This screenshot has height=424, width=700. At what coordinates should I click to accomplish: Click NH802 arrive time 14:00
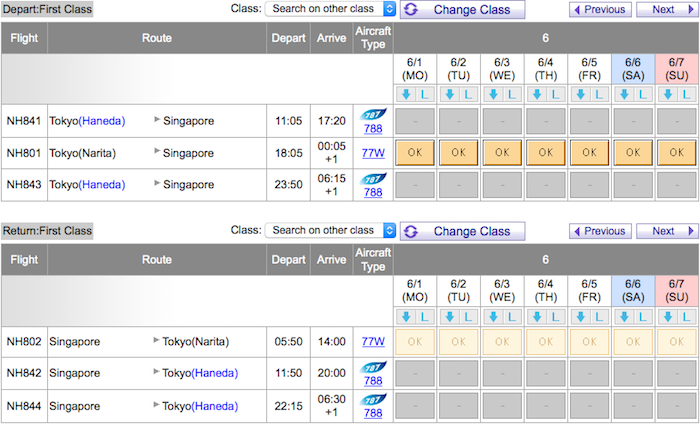(332, 342)
